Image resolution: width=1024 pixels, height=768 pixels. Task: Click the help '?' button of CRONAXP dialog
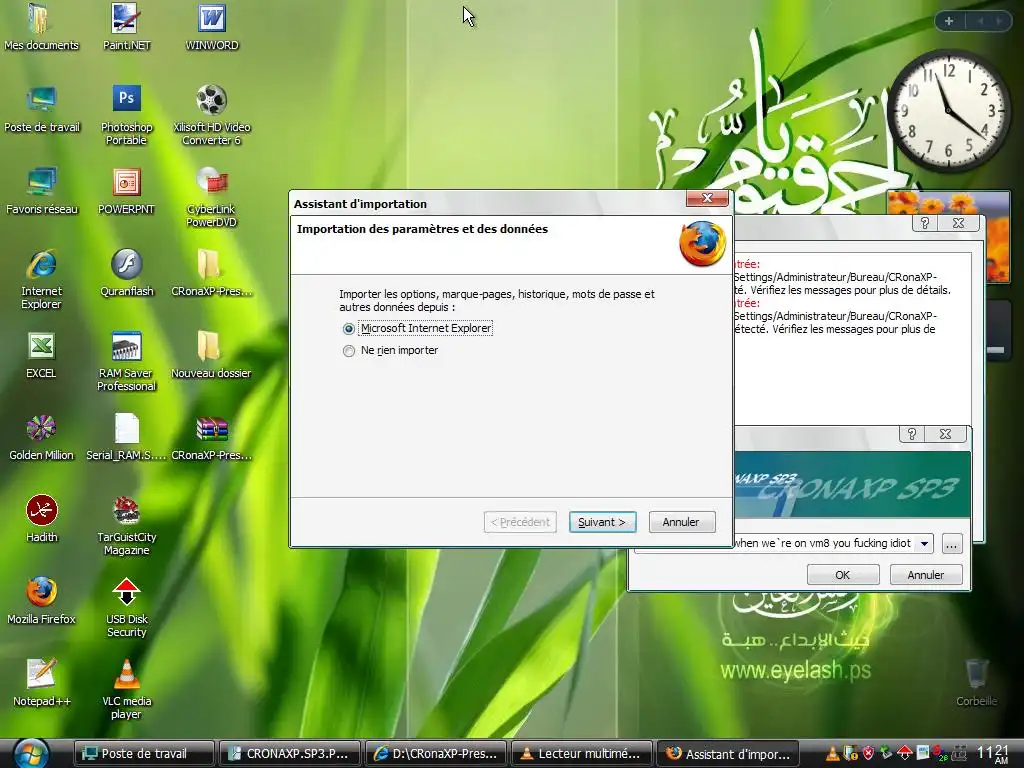[912, 434]
